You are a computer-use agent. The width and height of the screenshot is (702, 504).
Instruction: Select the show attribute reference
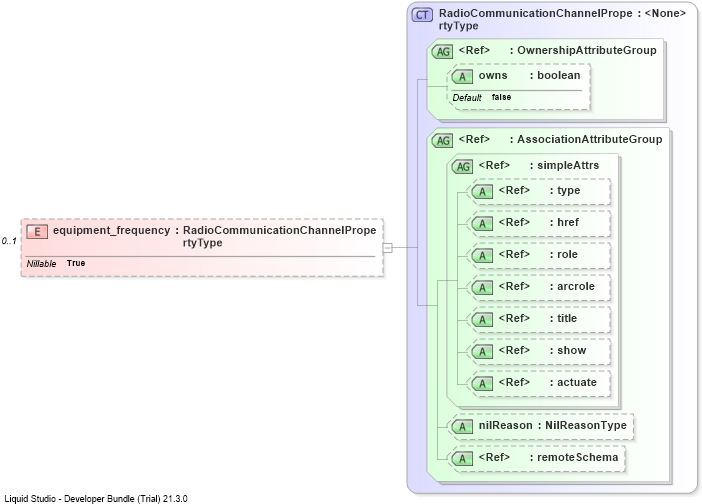571,350
